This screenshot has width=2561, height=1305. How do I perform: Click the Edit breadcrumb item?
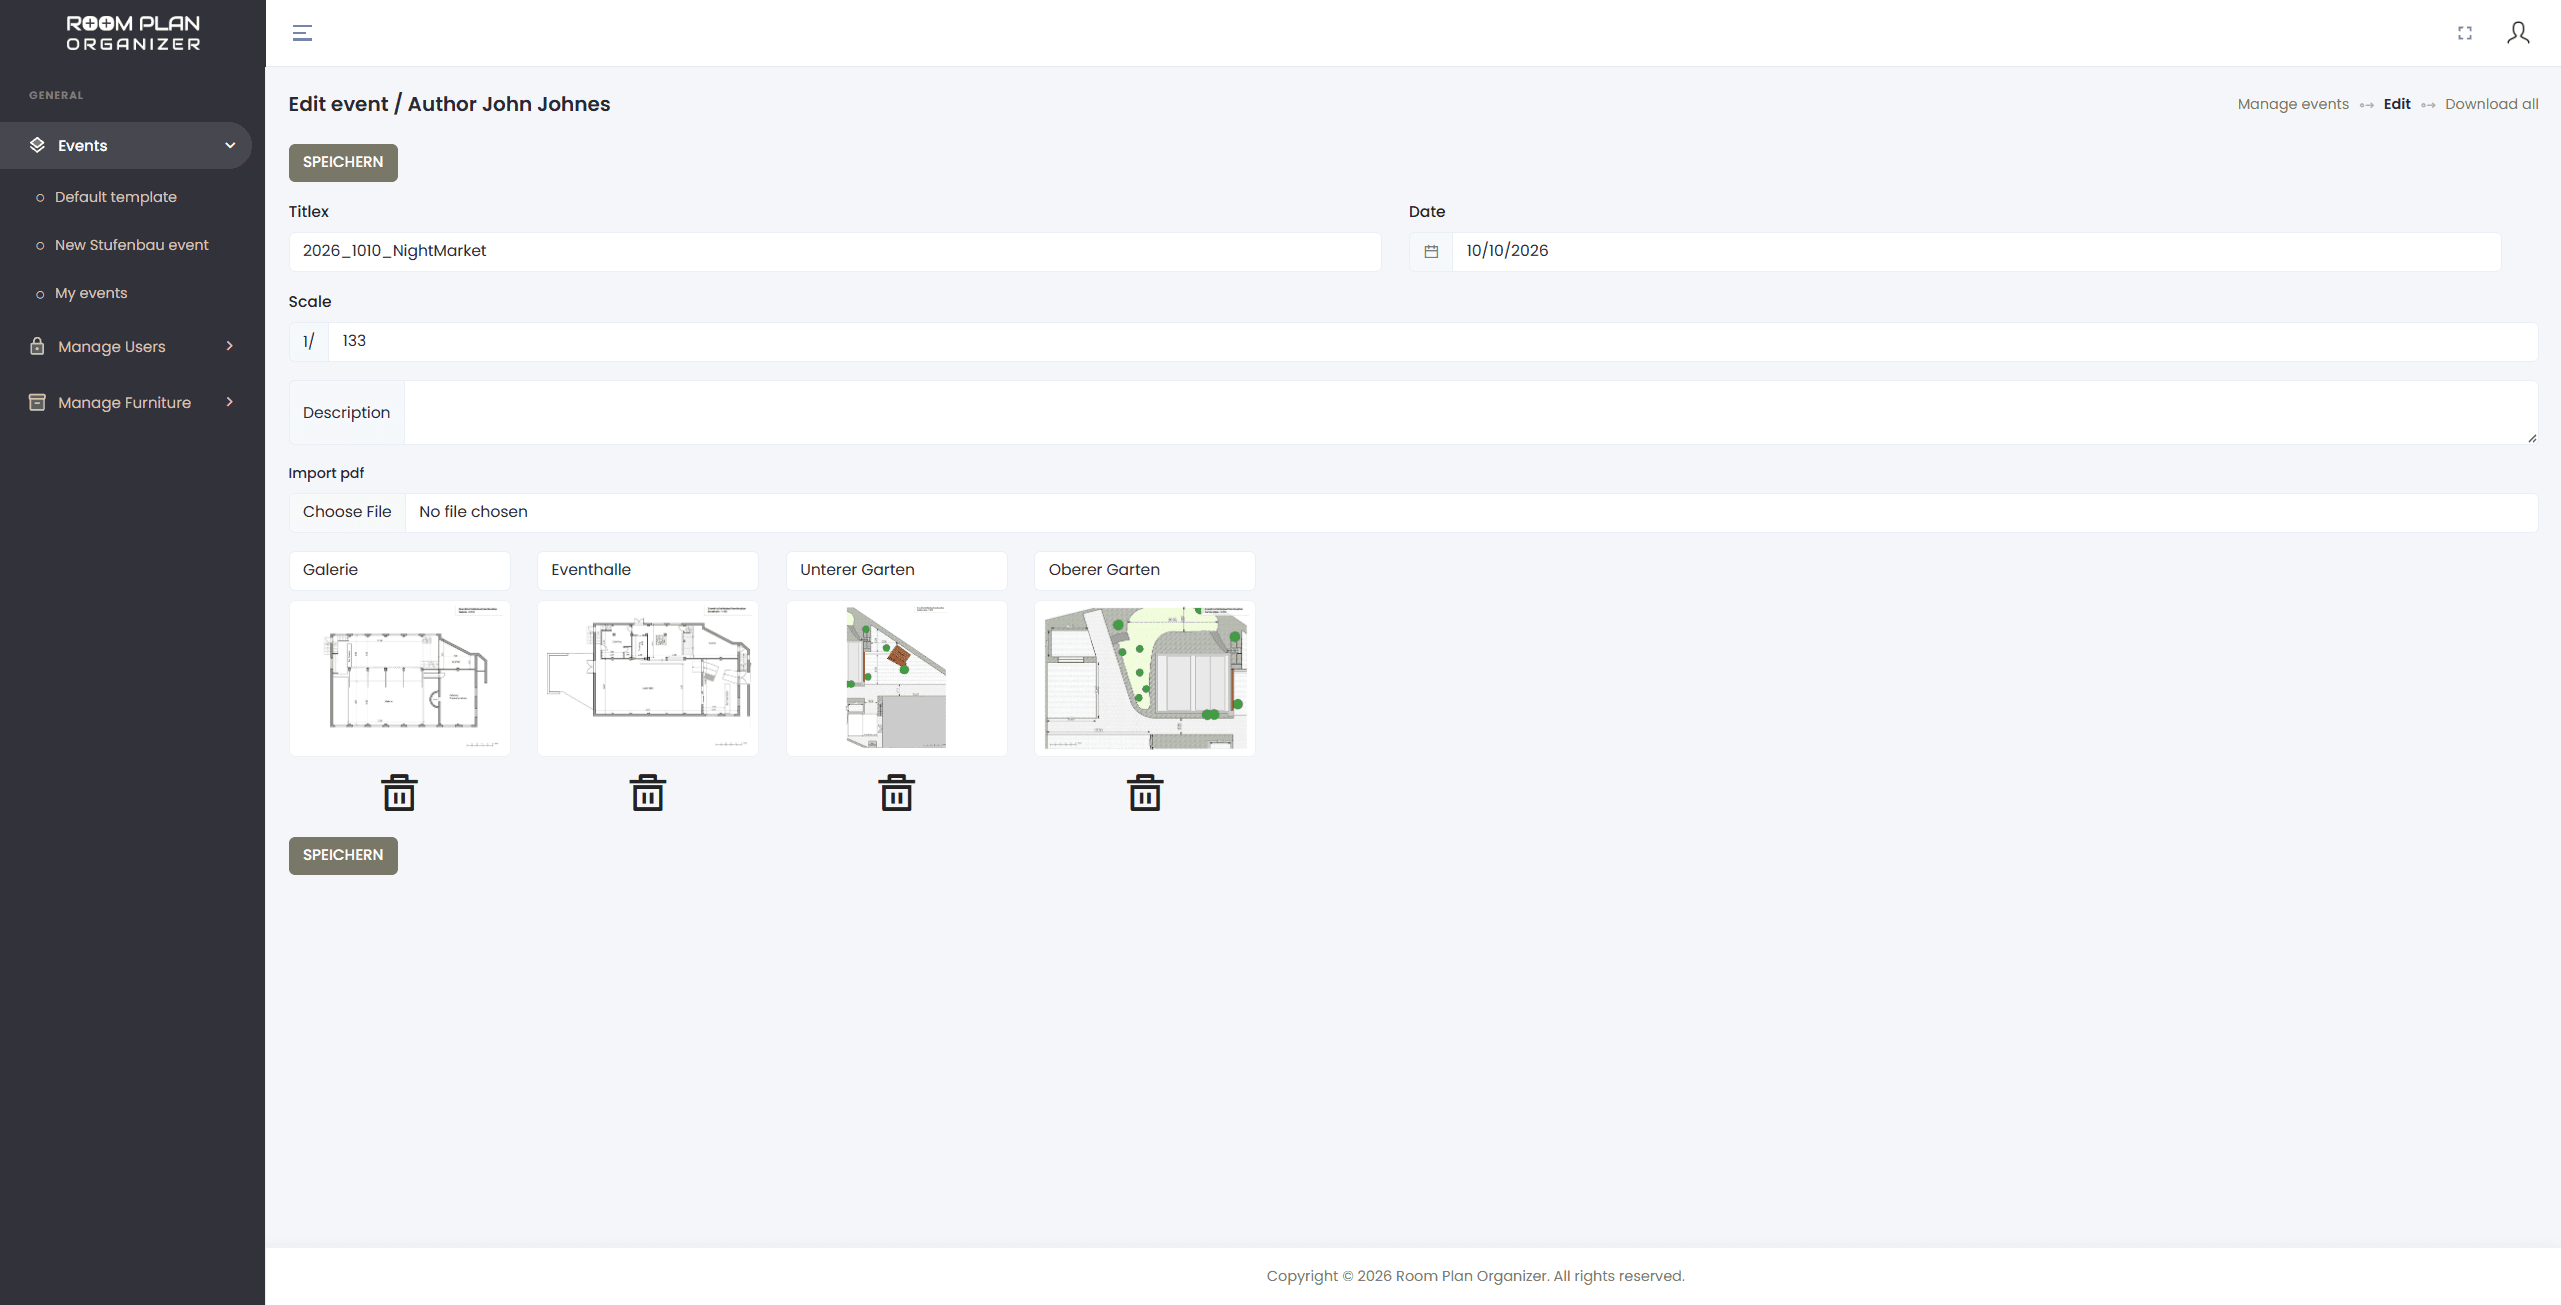pyautogui.click(x=2397, y=104)
